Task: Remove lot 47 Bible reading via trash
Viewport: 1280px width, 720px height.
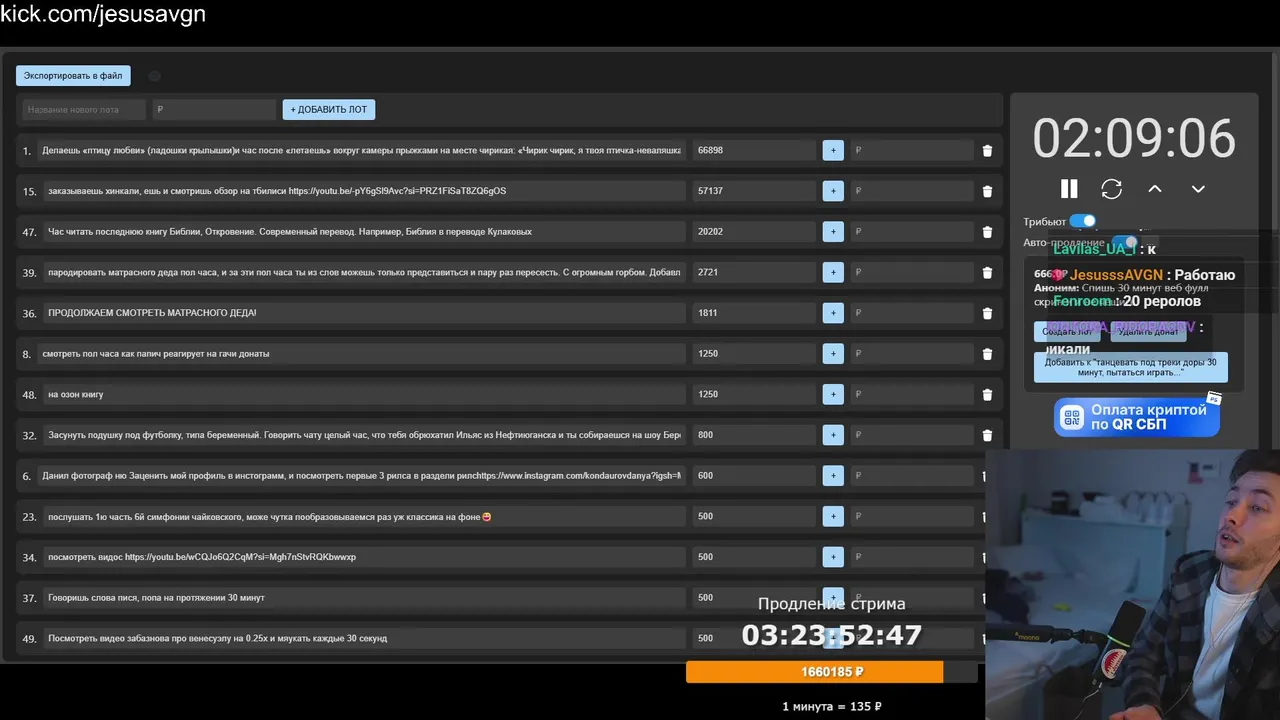Action: click(x=988, y=232)
